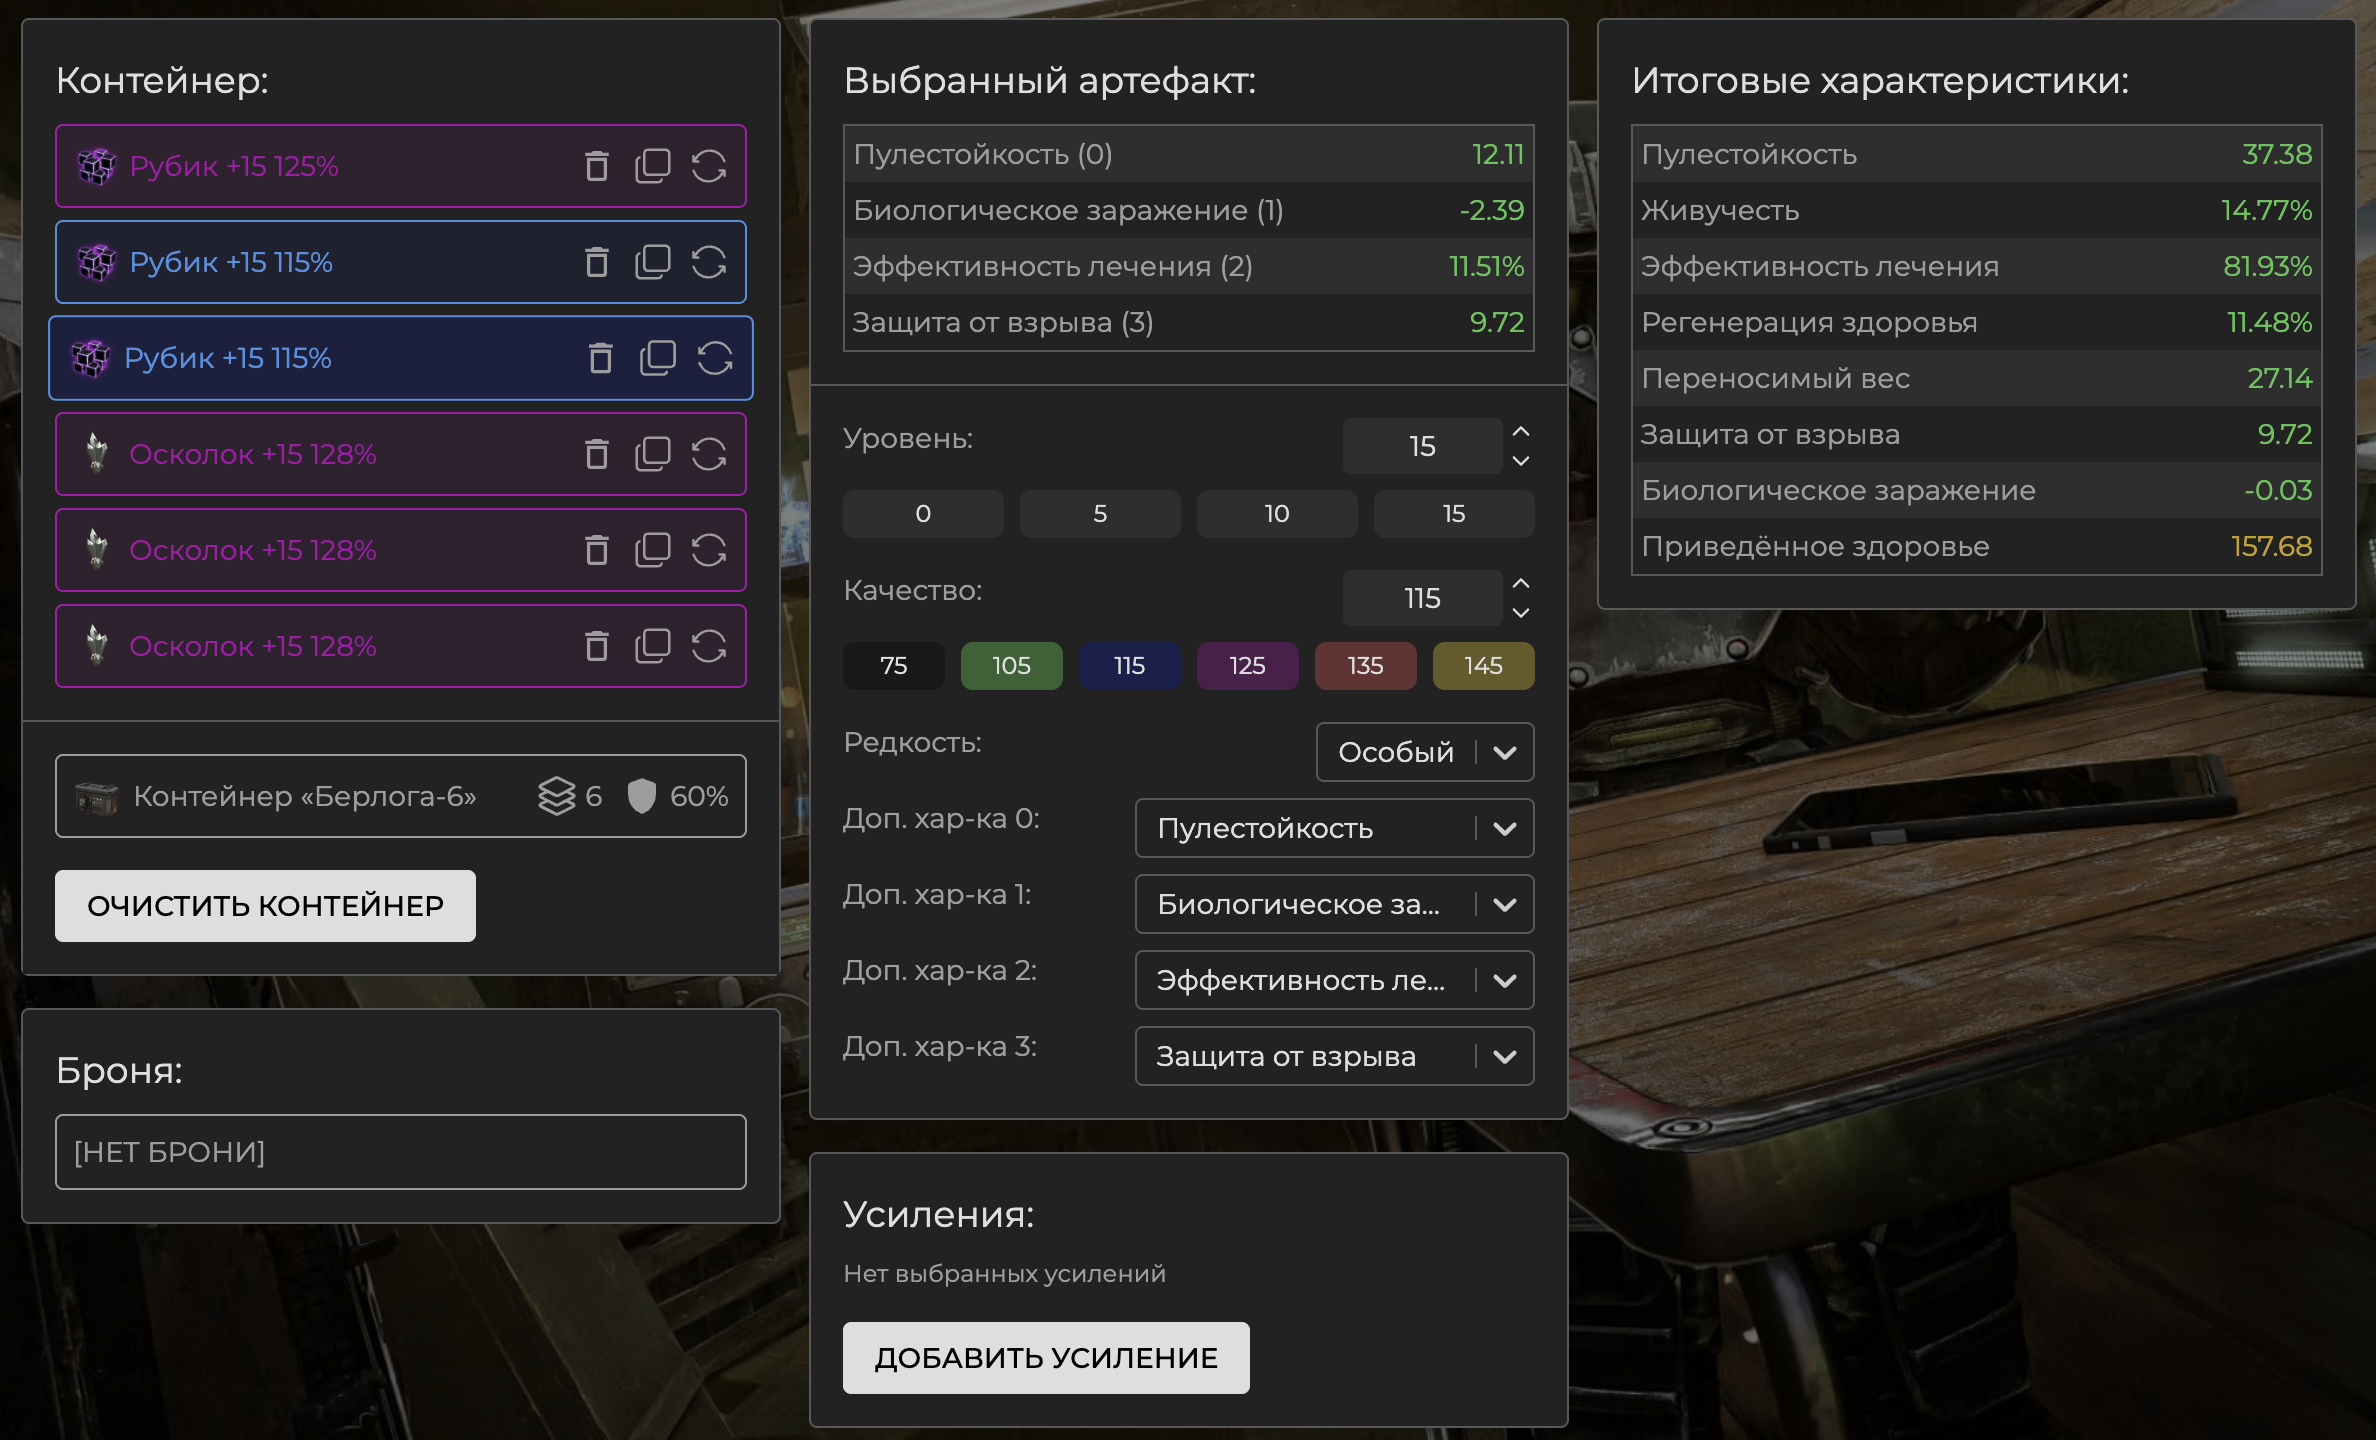
Task: Set level preset to 15
Action: (x=1454, y=514)
